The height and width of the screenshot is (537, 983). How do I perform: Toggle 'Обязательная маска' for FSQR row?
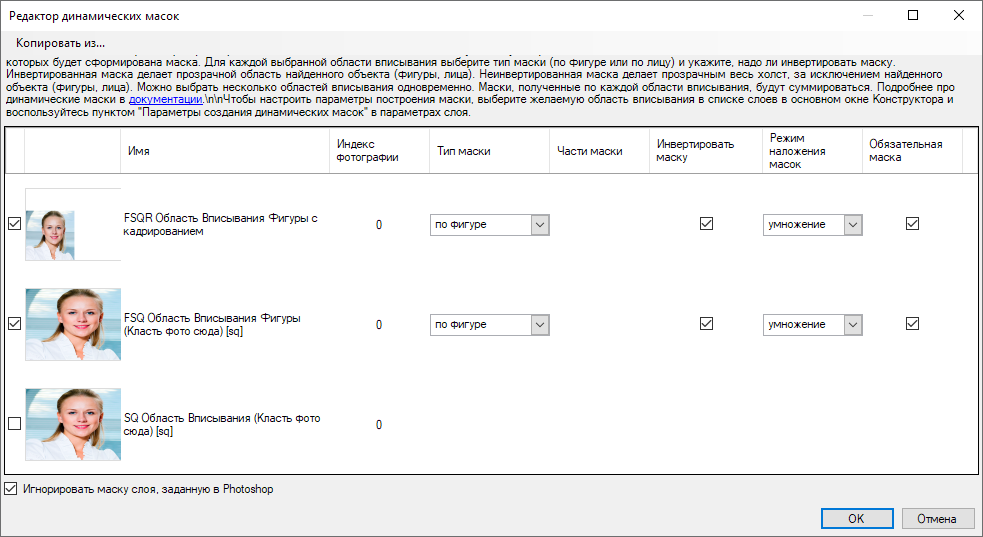913,224
